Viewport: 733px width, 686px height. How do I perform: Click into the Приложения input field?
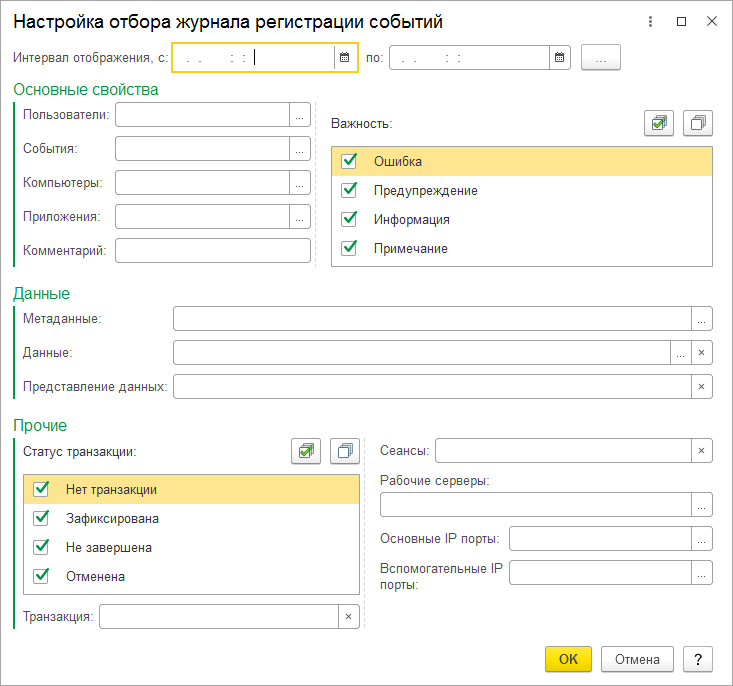[x=202, y=217]
